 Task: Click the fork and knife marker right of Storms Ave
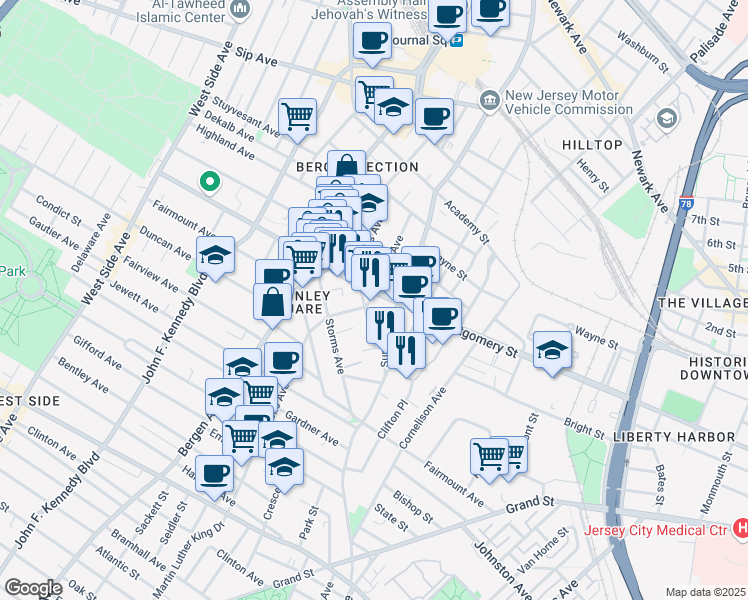click(385, 328)
